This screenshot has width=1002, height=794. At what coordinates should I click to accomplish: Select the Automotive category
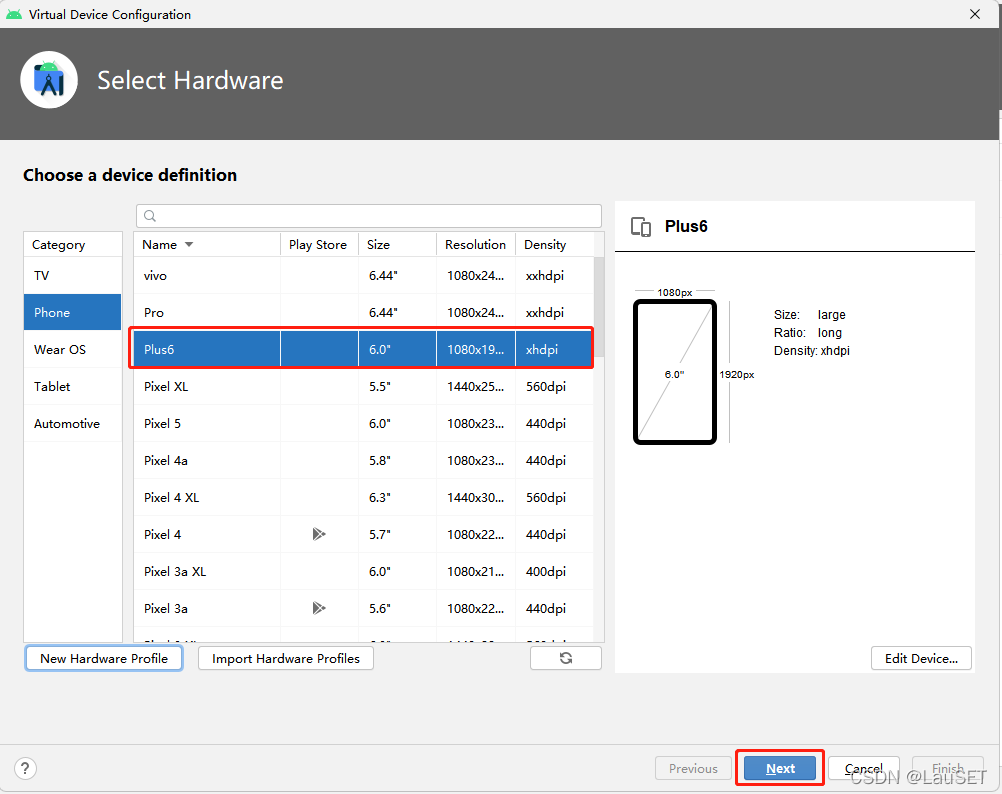[73, 424]
